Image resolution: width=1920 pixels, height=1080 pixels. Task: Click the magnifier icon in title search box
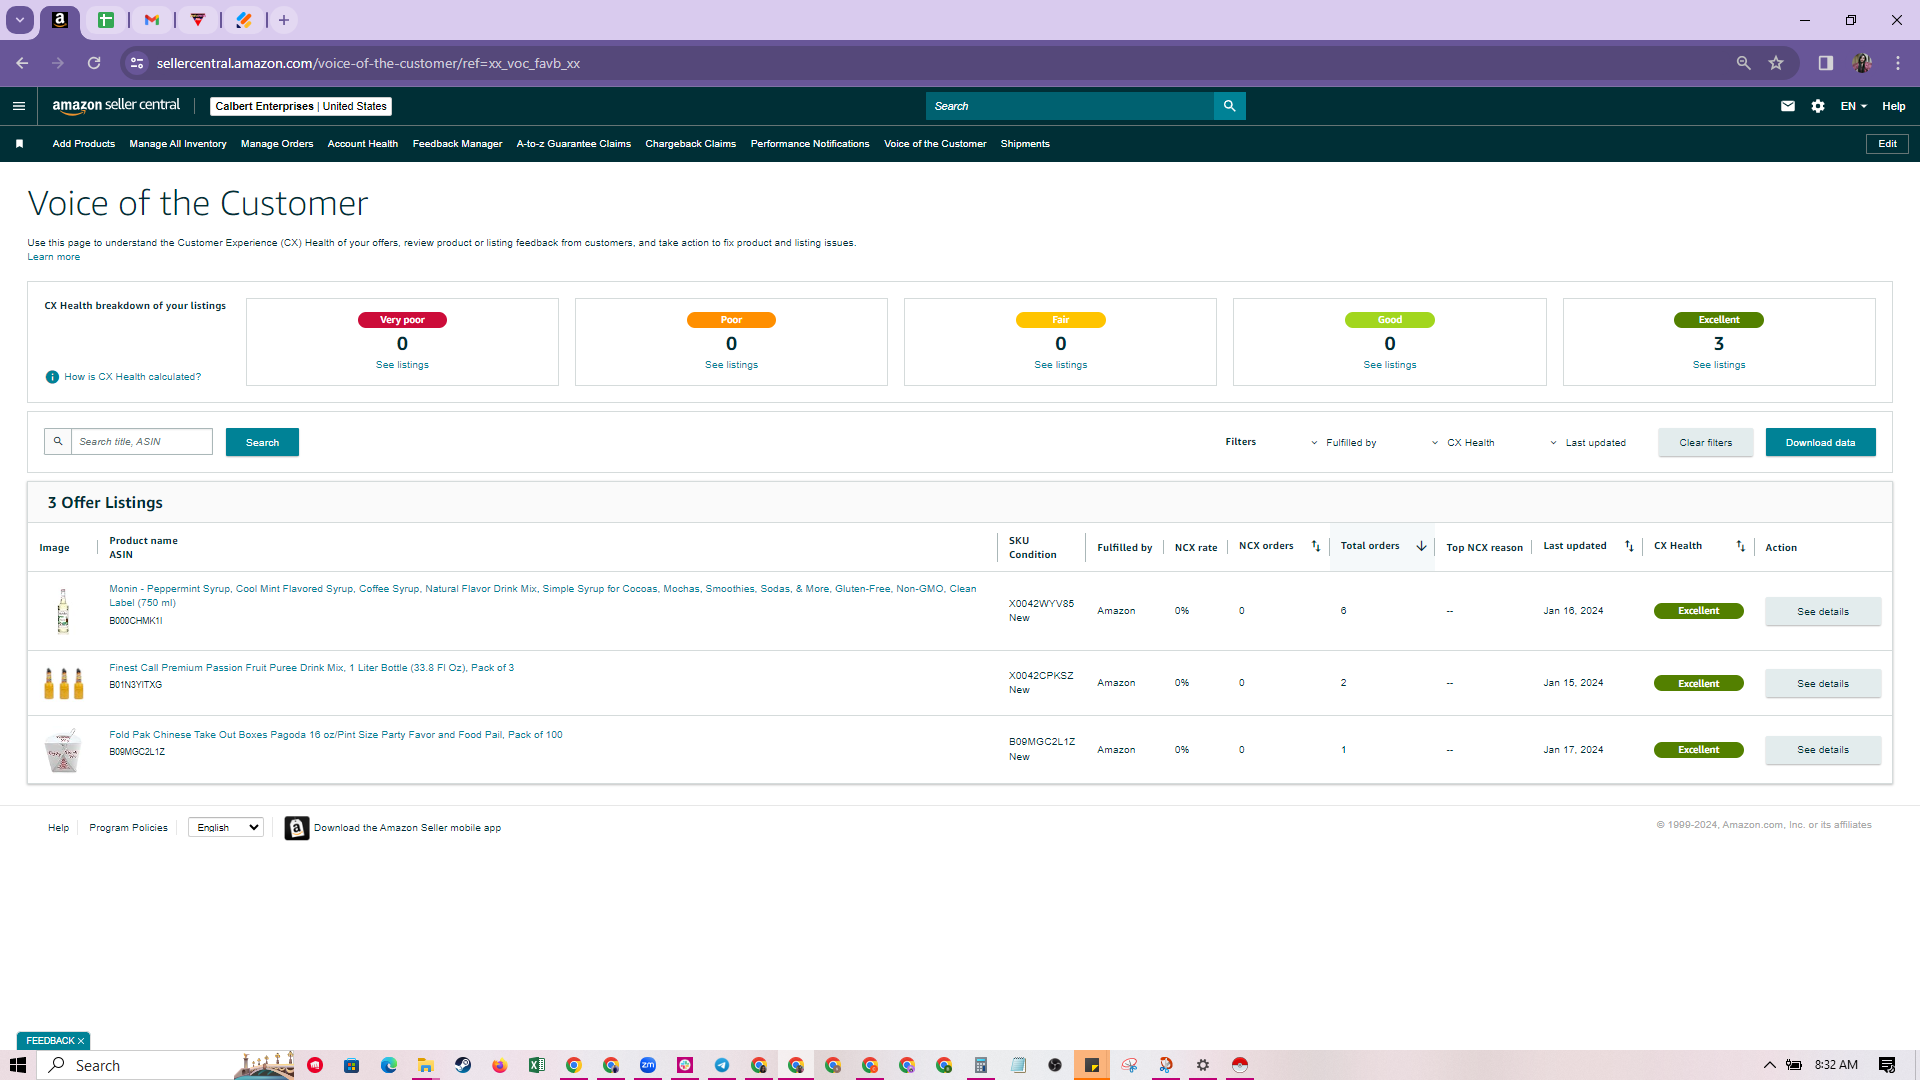(x=58, y=441)
